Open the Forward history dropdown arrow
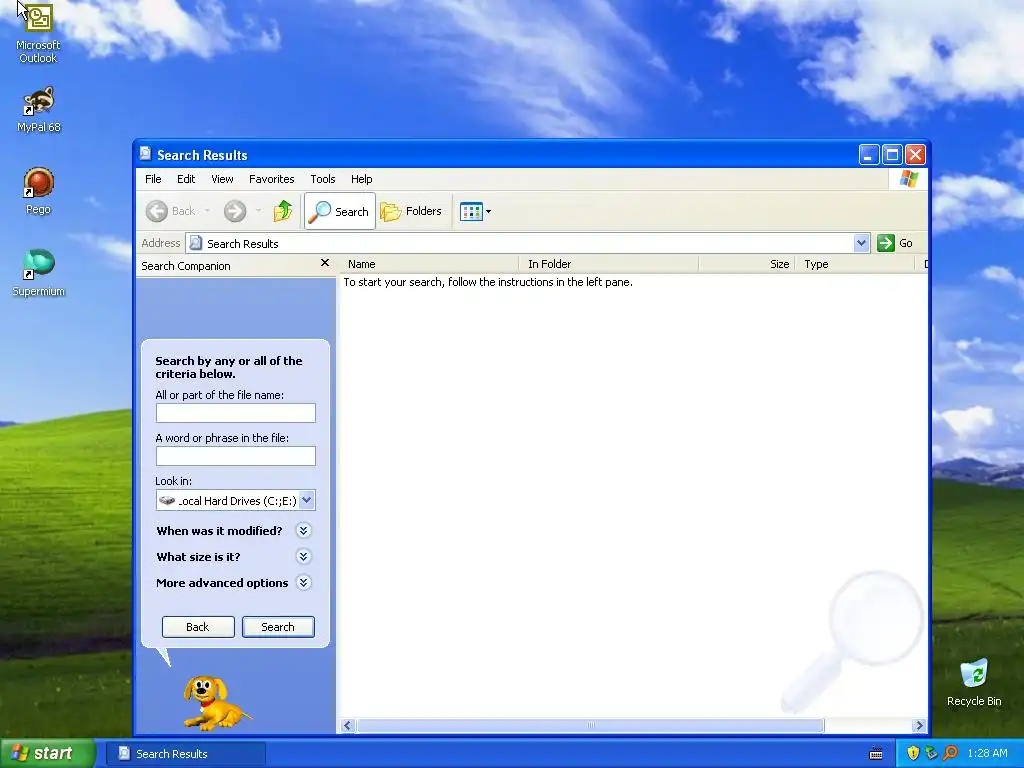The width and height of the screenshot is (1024, 768). pyautogui.click(x=259, y=210)
